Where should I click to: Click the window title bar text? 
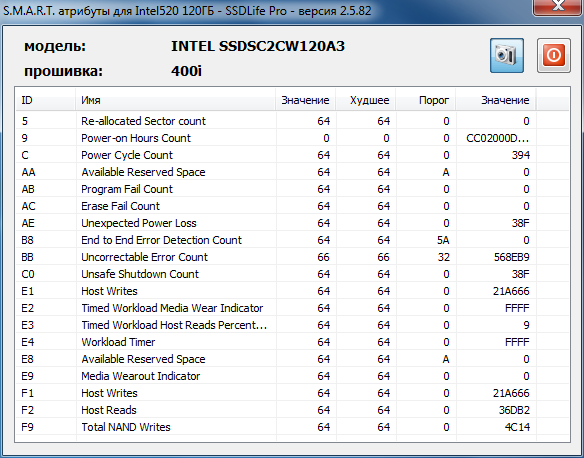(x=187, y=10)
